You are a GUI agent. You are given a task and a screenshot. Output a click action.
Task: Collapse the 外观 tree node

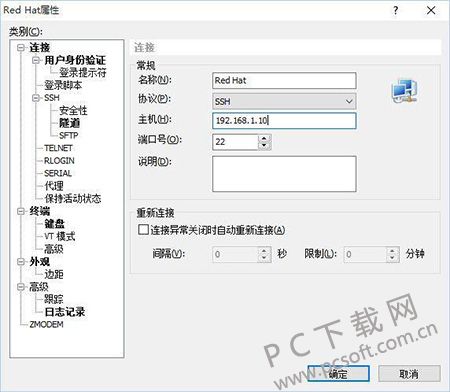pyautogui.click(x=21, y=262)
